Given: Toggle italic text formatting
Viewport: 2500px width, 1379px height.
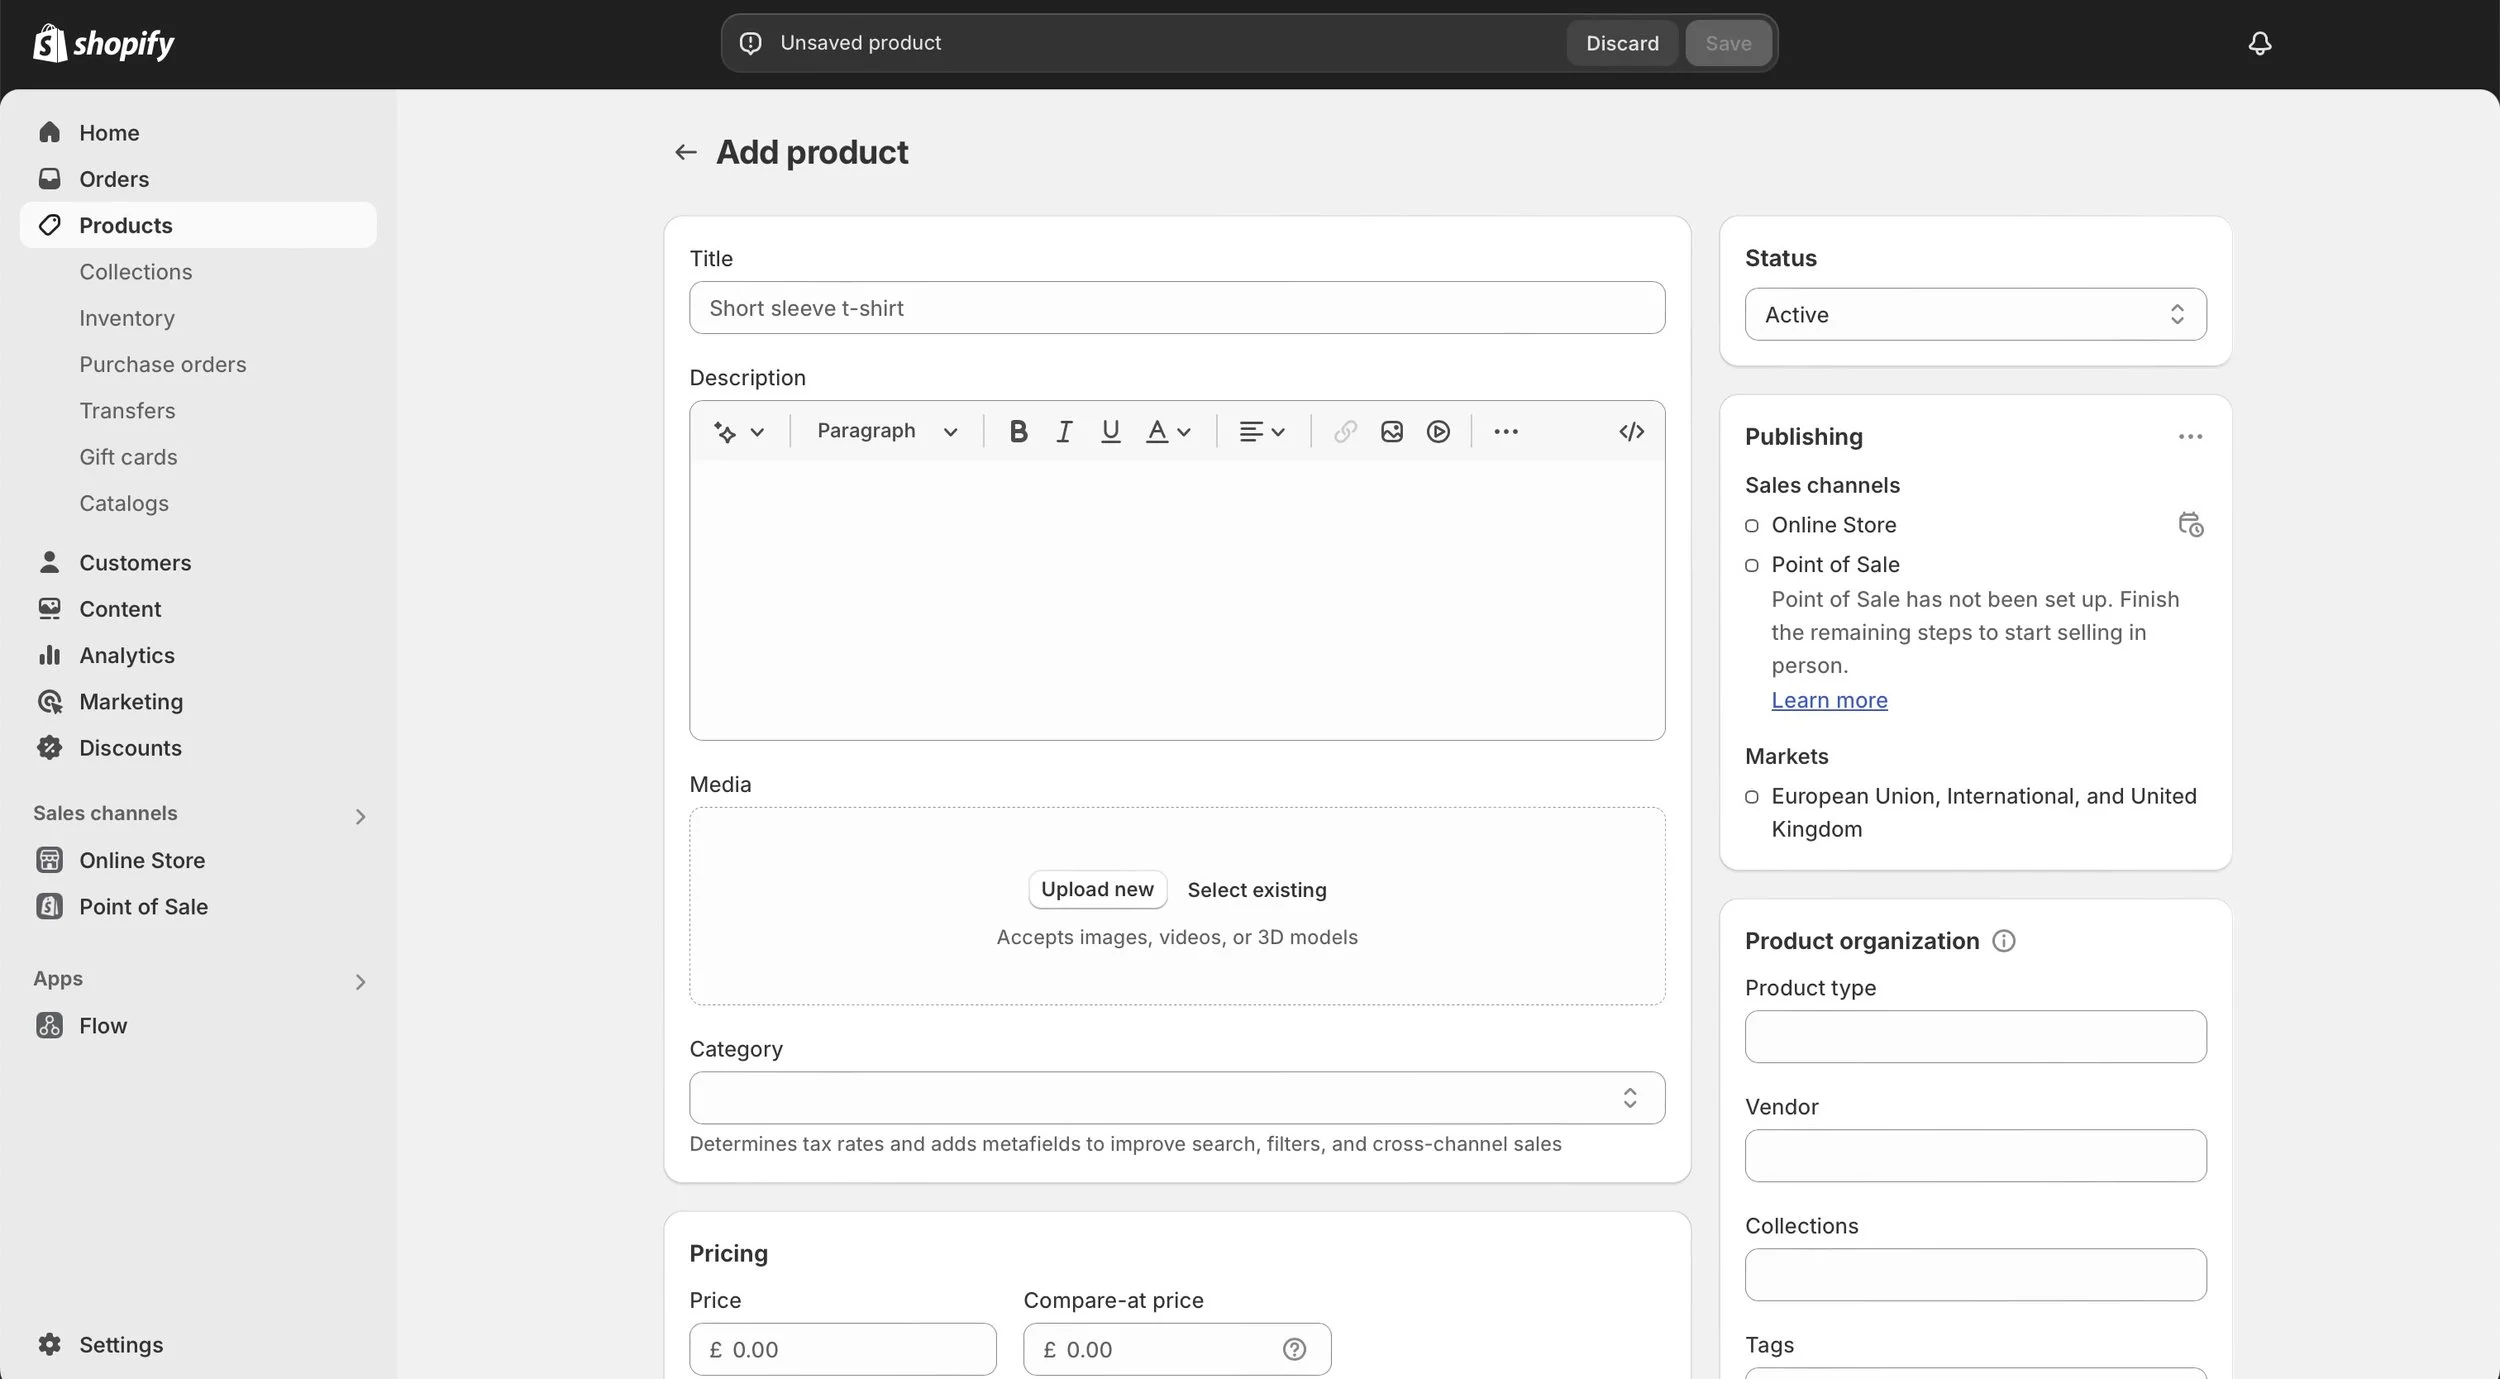Looking at the screenshot, I should point(1064,431).
